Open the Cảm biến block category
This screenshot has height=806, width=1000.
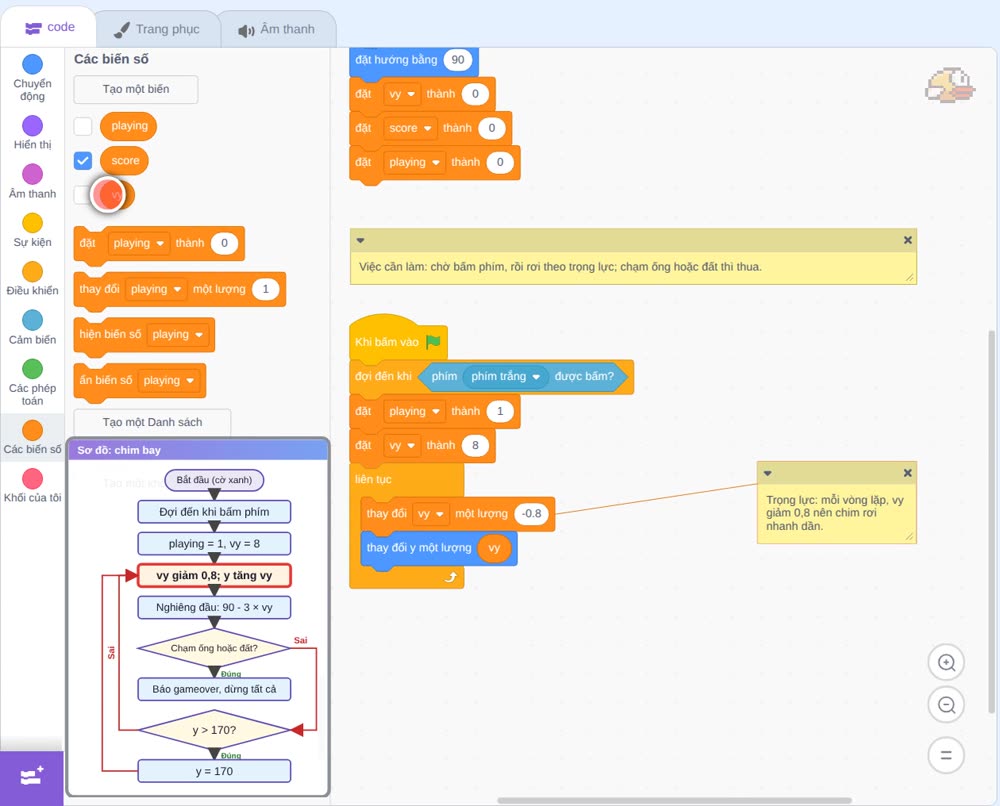click(32, 328)
